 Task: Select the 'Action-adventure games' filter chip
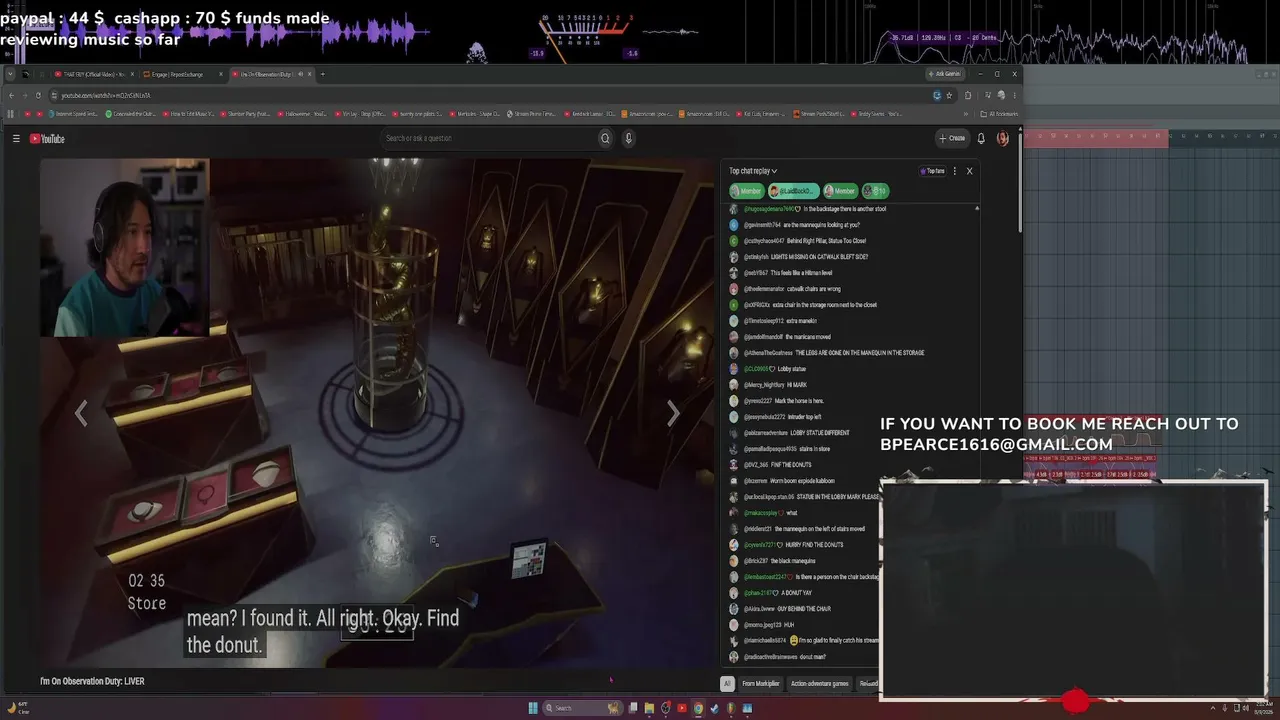(819, 684)
